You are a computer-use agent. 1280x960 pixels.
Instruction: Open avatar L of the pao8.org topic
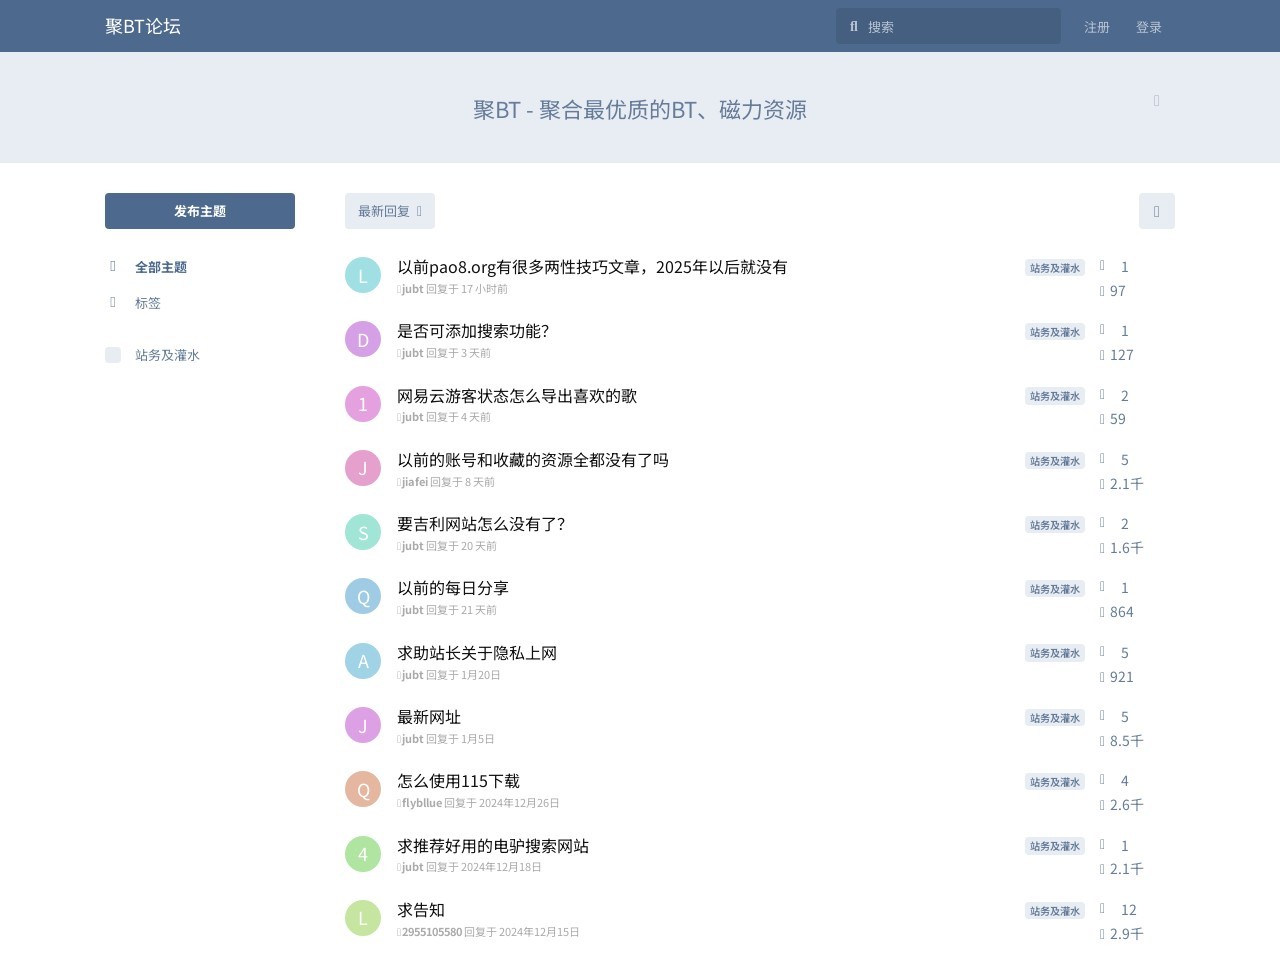point(363,275)
